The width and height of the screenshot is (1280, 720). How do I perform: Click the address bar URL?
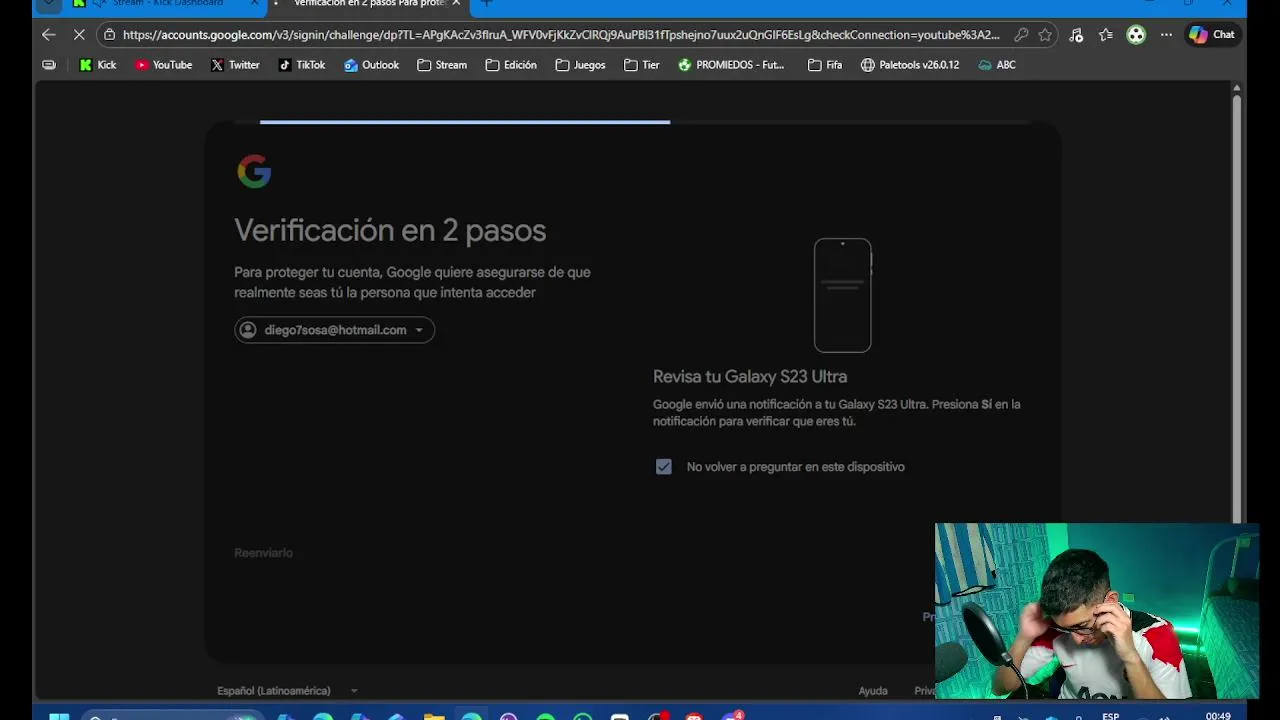pyautogui.click(x=560, y=35)
